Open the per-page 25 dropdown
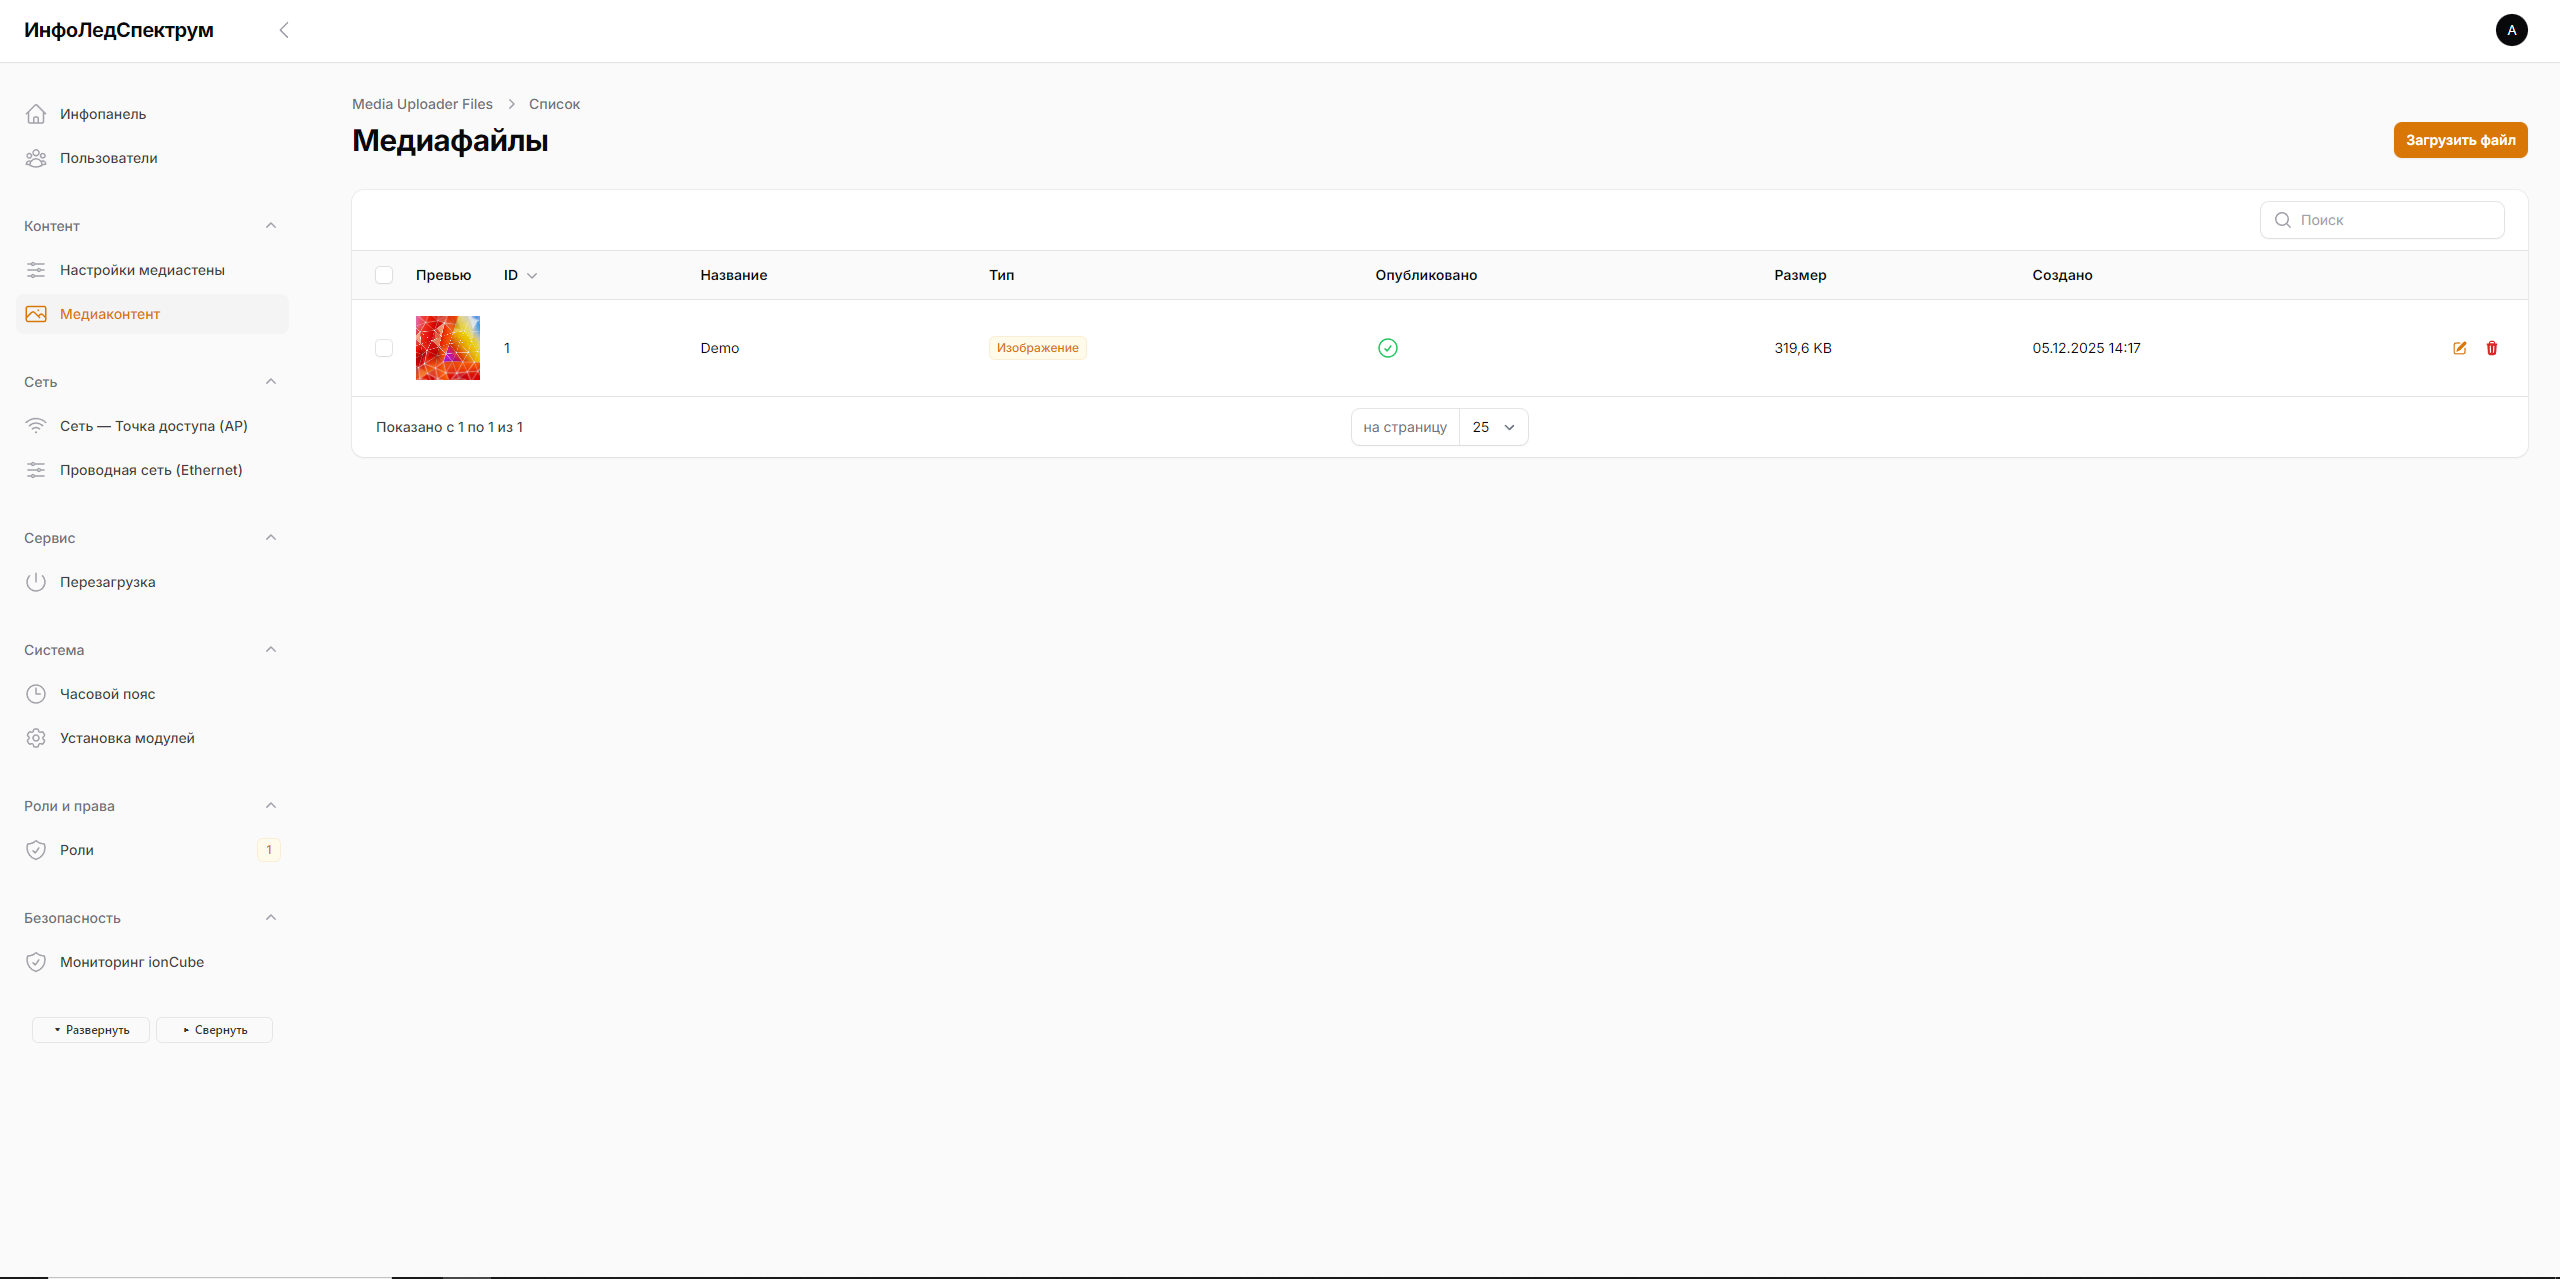The image size is (2560, 1279). click(1493, 427)
